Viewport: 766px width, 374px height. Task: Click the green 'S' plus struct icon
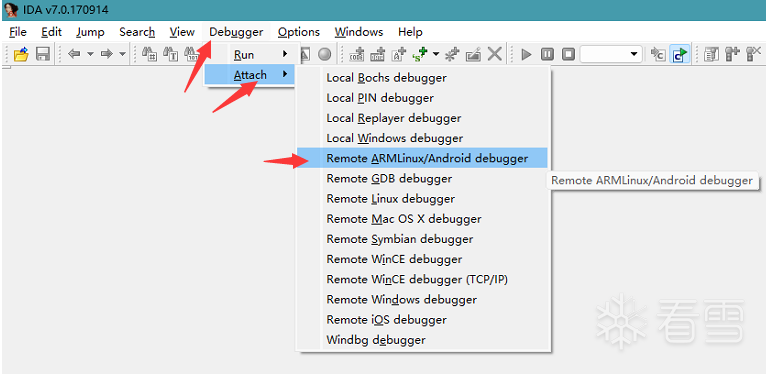(x=420, y=54)
